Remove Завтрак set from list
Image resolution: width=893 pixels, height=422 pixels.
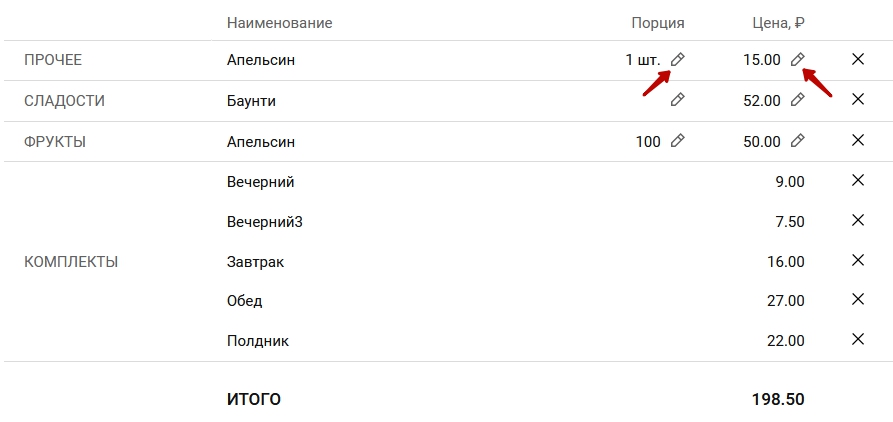click(858, 260)
